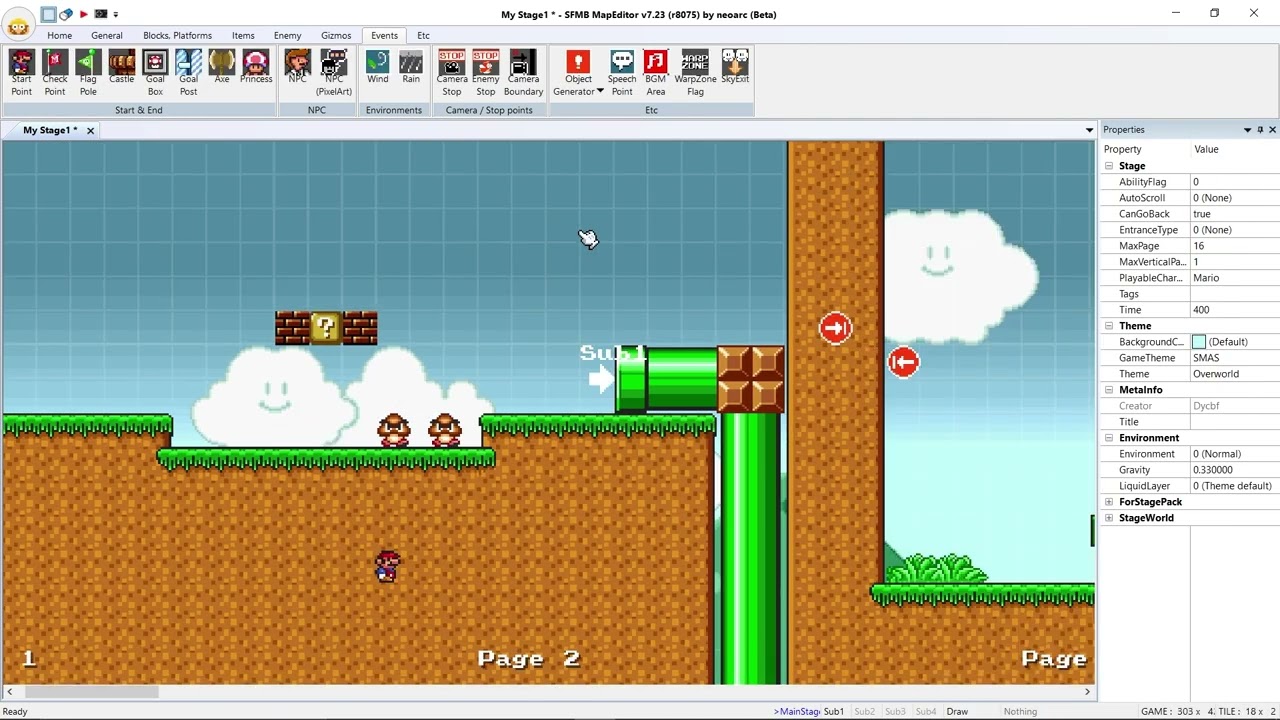Collapse the Stage property group
Viewport: 1280px width, 720px height.
point(1109,166)
